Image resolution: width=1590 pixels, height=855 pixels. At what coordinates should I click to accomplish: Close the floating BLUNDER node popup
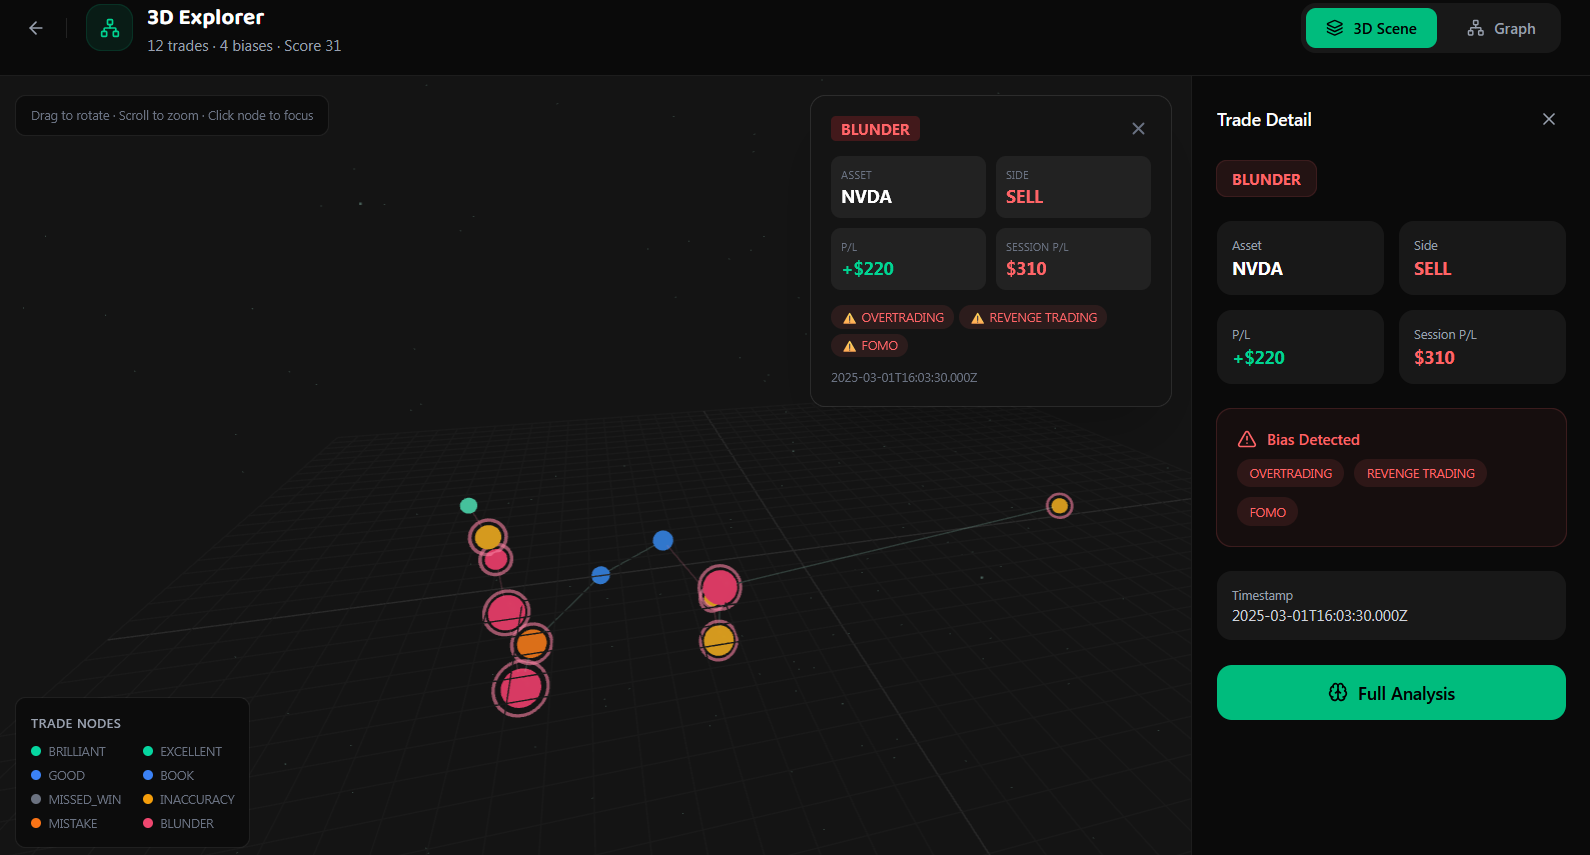coord(1138,129)
